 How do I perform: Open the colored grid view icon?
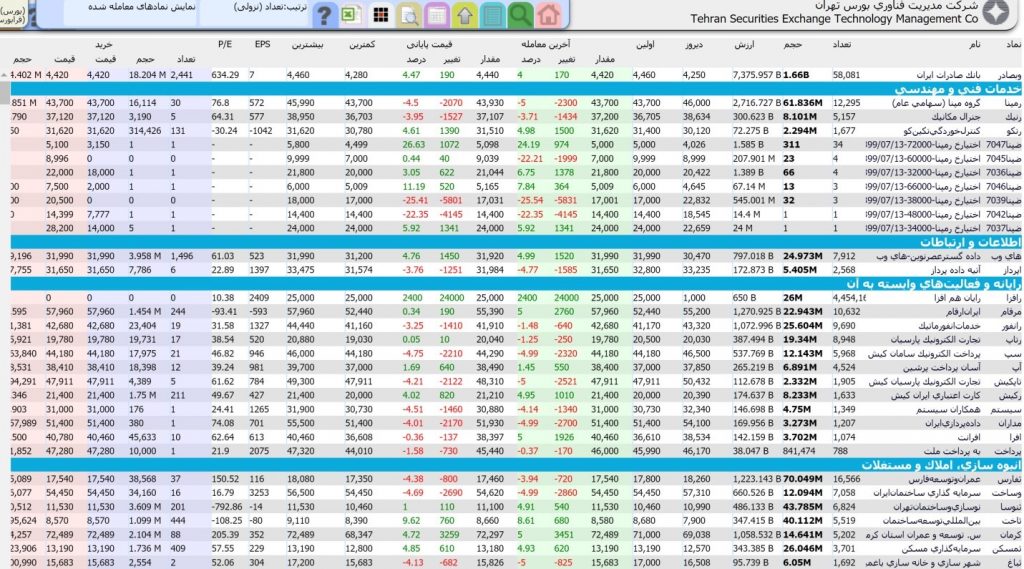tap(381, 14)
